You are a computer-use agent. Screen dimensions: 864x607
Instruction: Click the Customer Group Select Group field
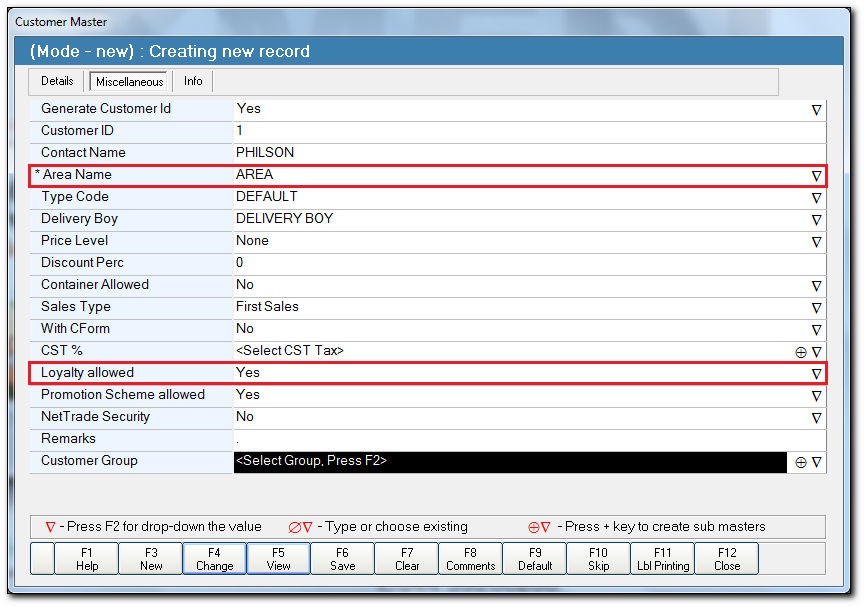click(510, 462)
